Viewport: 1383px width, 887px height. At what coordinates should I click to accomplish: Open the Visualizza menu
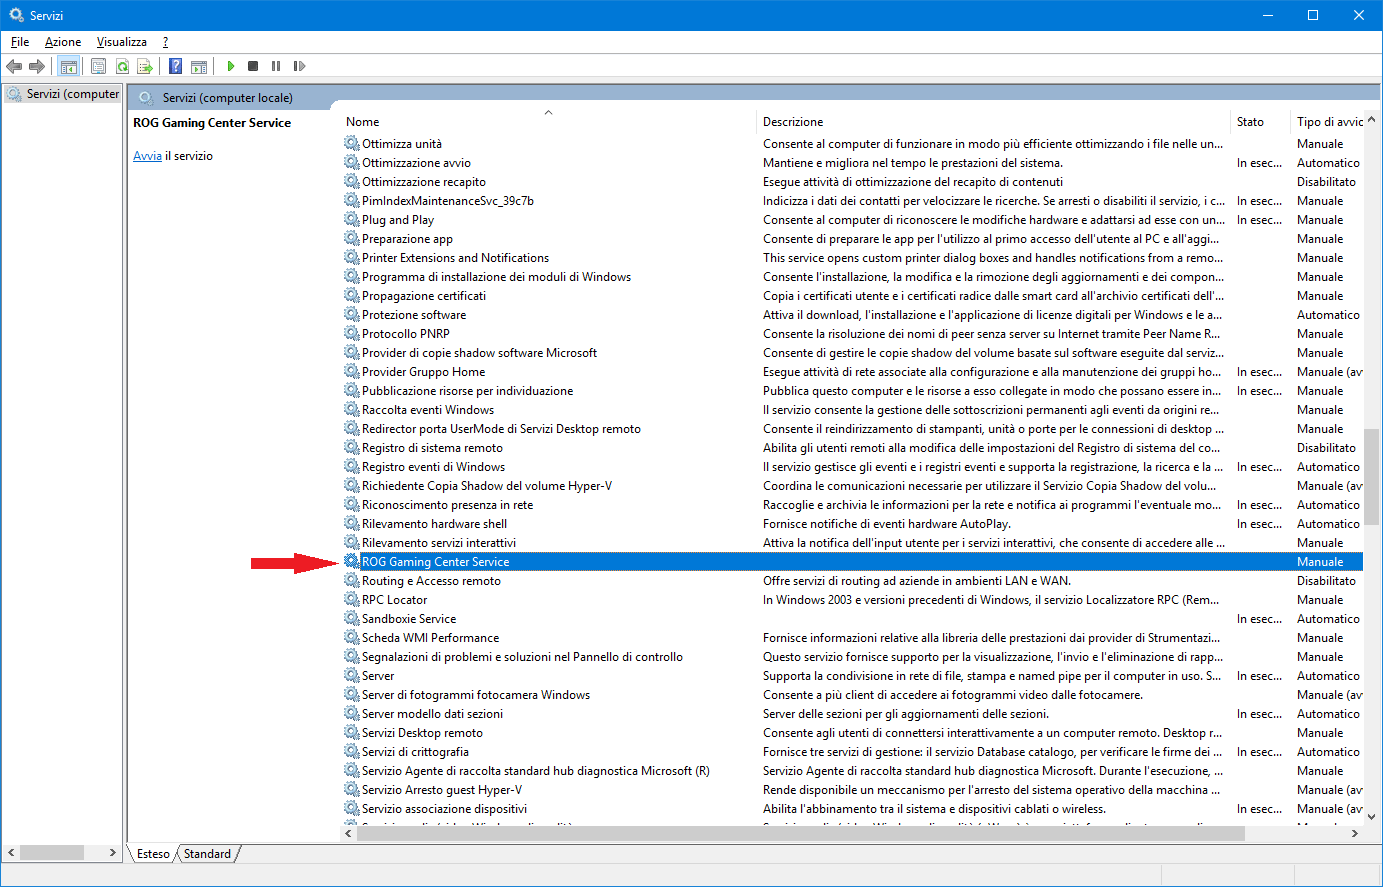click(121, 42)
